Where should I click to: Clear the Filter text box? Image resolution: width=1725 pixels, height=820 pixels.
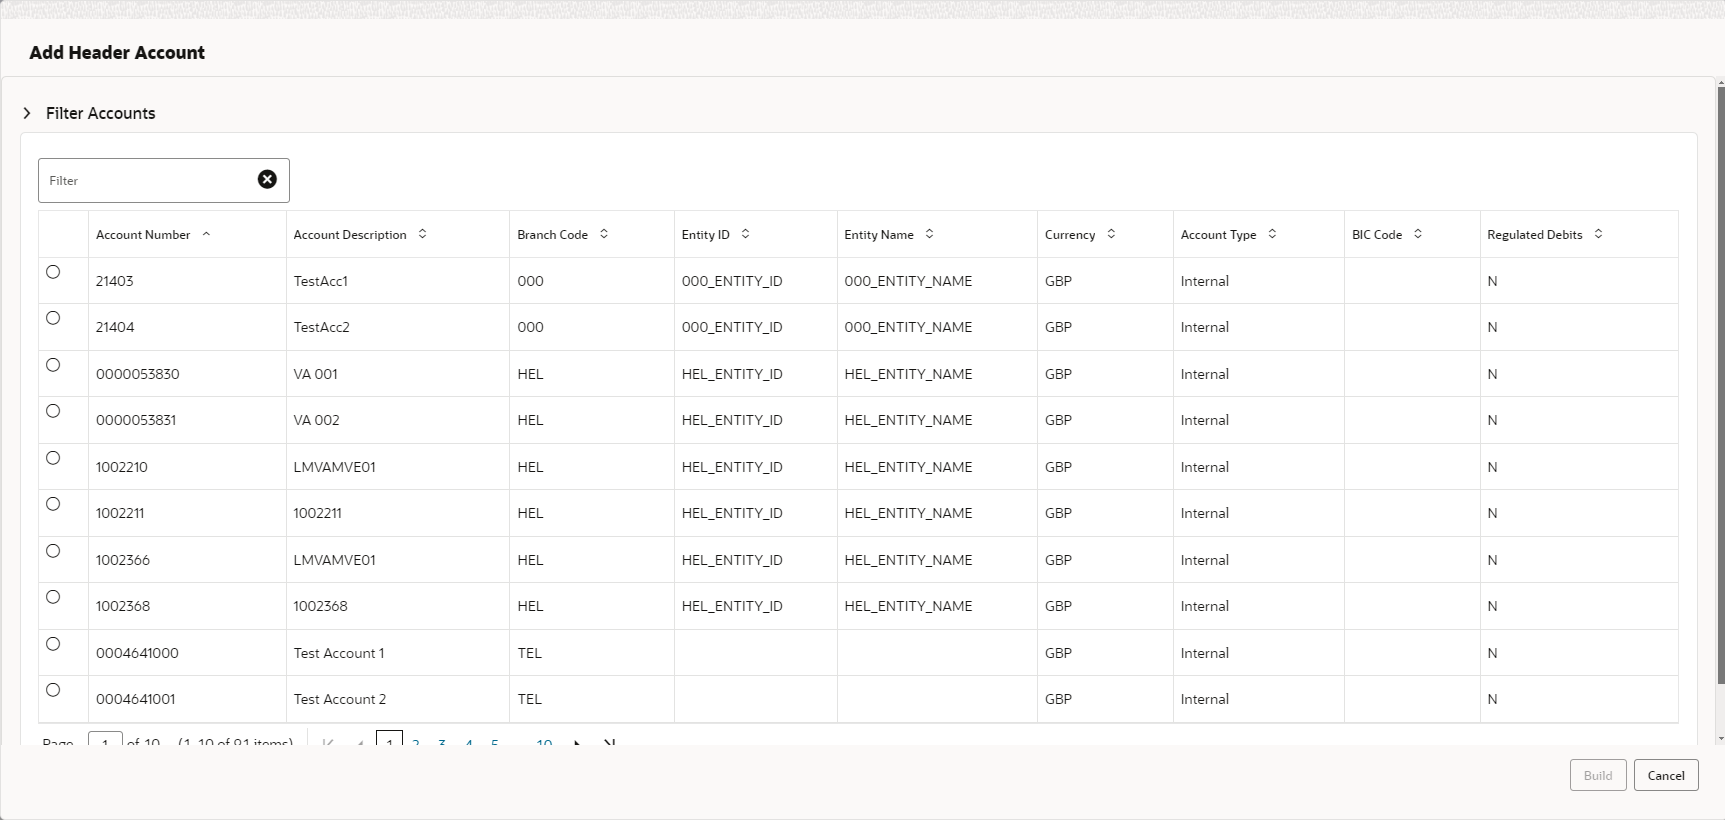(267, 179)
